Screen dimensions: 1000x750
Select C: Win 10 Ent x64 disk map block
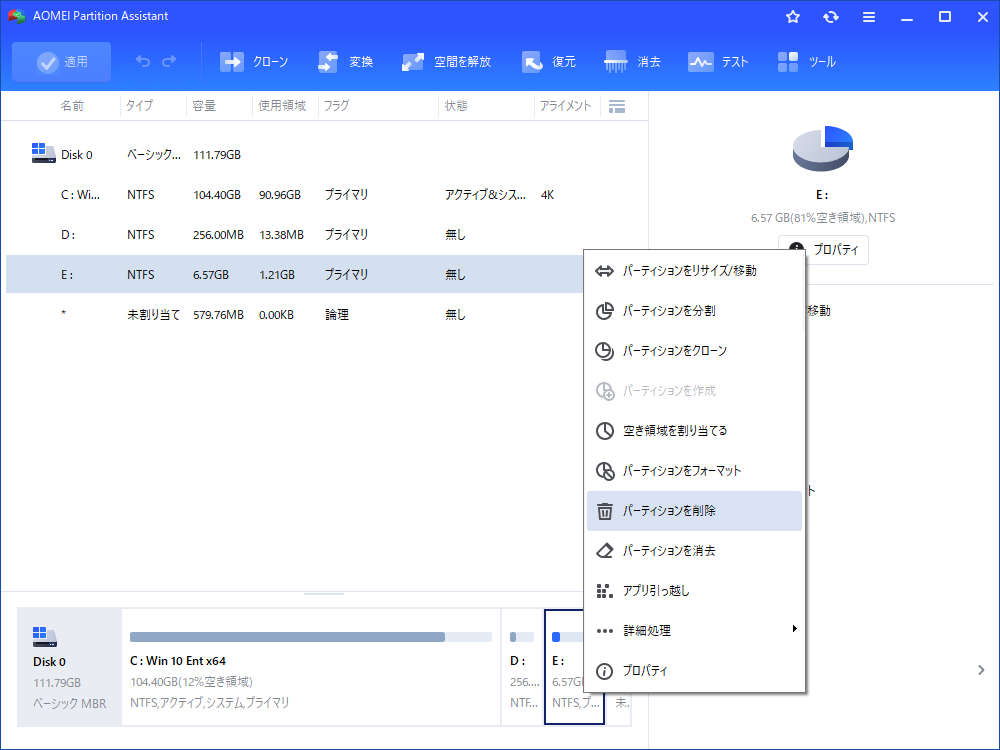(x=311, y=667)
